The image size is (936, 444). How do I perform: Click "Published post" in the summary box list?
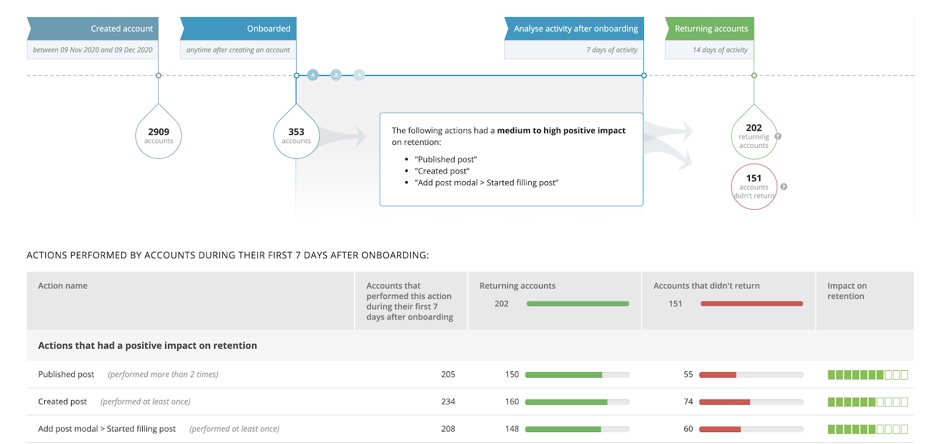446,159
